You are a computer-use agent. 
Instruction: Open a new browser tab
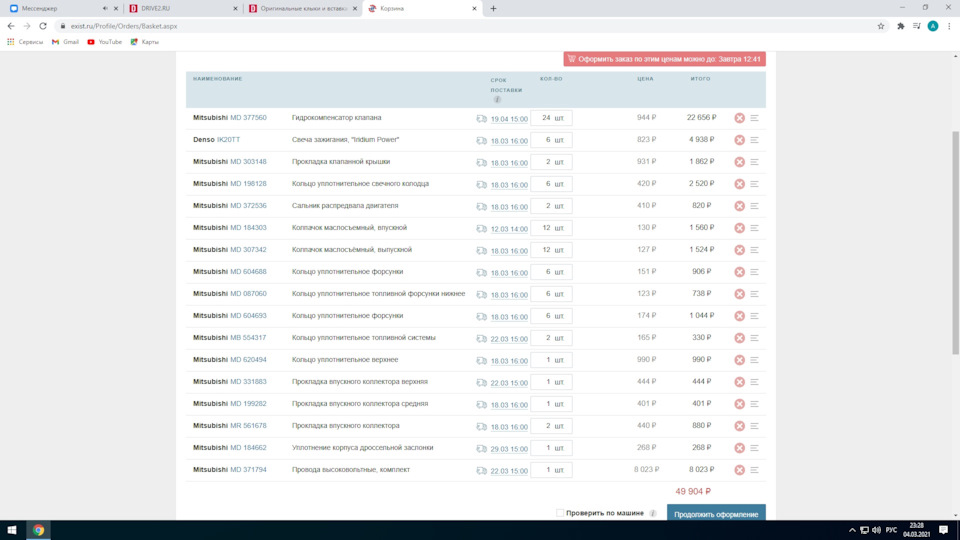pyautogui.click(x=493, y=9)
